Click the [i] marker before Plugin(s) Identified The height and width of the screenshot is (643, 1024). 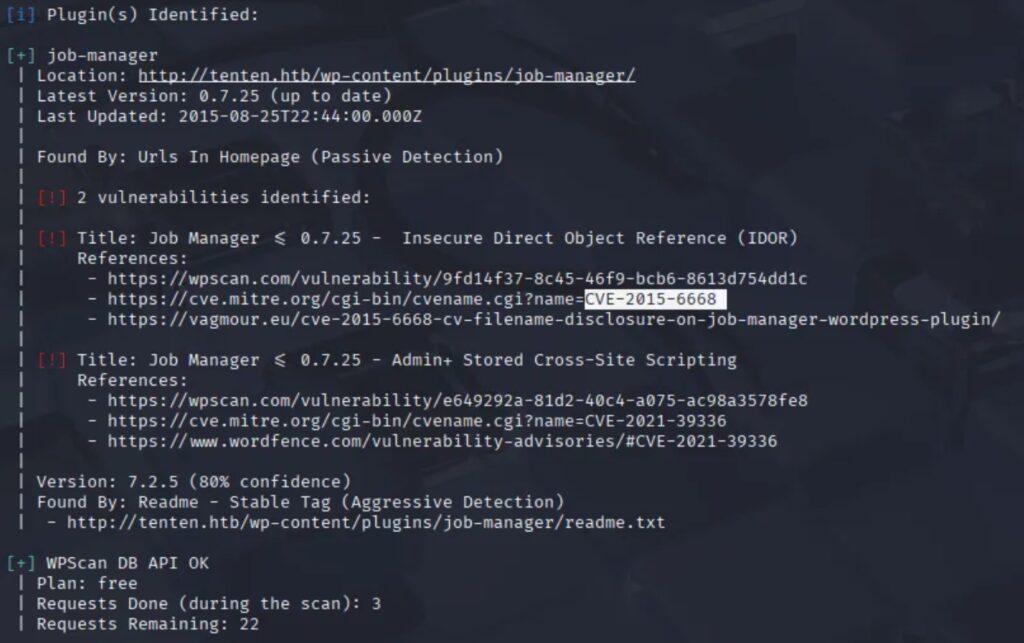(x=21, y=14)
